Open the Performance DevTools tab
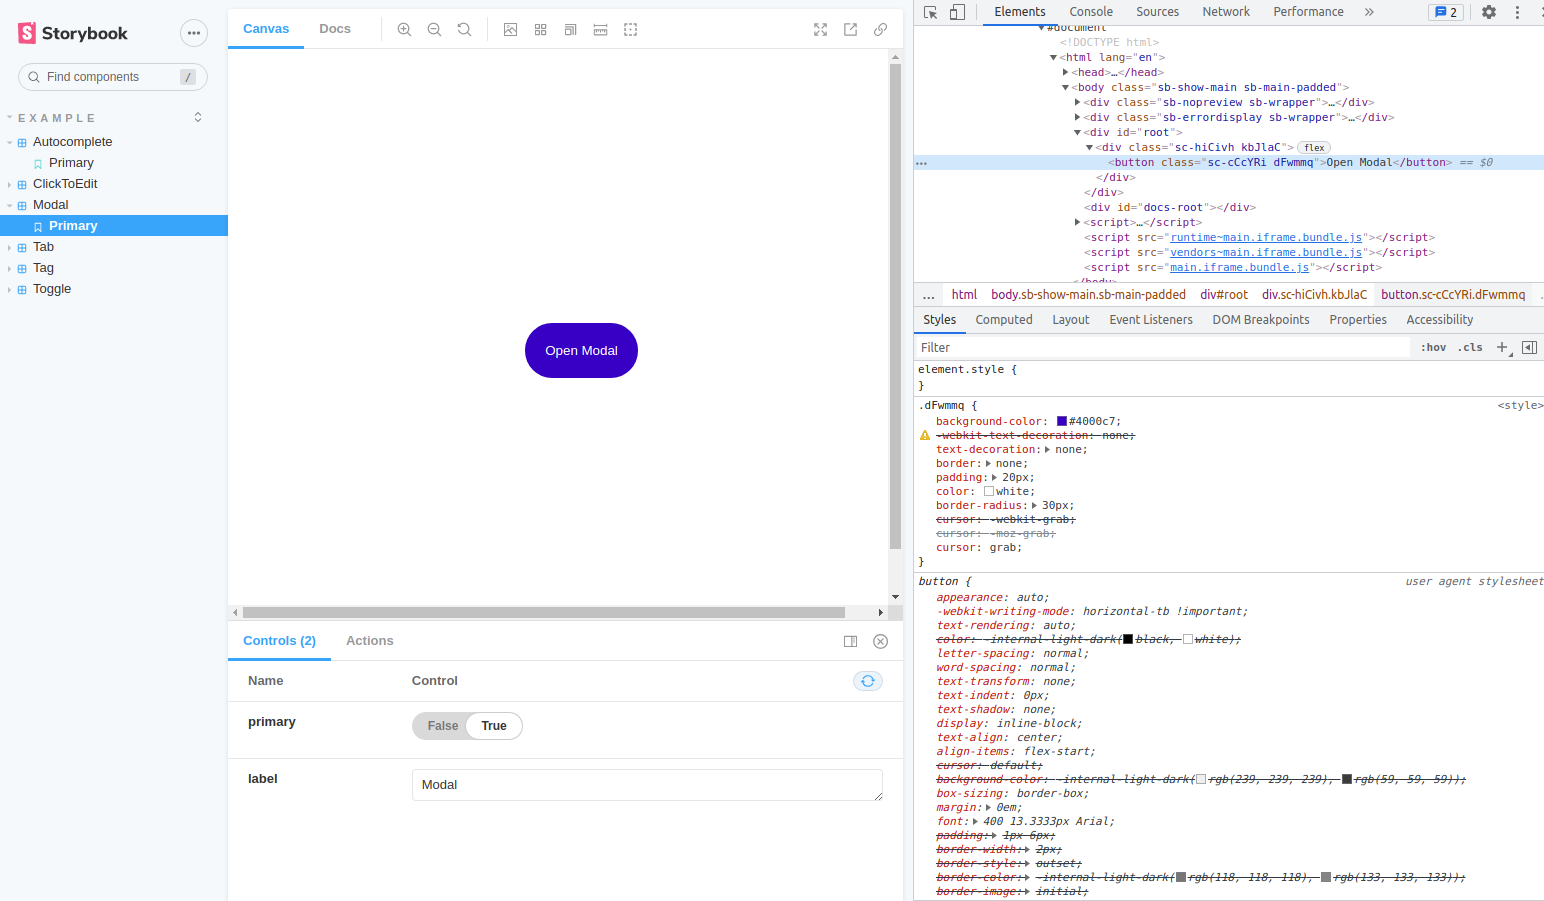Screen dimensions: 1544x901 pos(1308,12)
